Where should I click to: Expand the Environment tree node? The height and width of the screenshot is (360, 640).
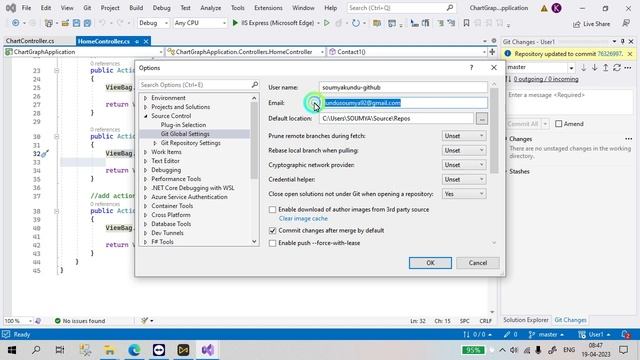pyautogui.click(x=145, y=98)
